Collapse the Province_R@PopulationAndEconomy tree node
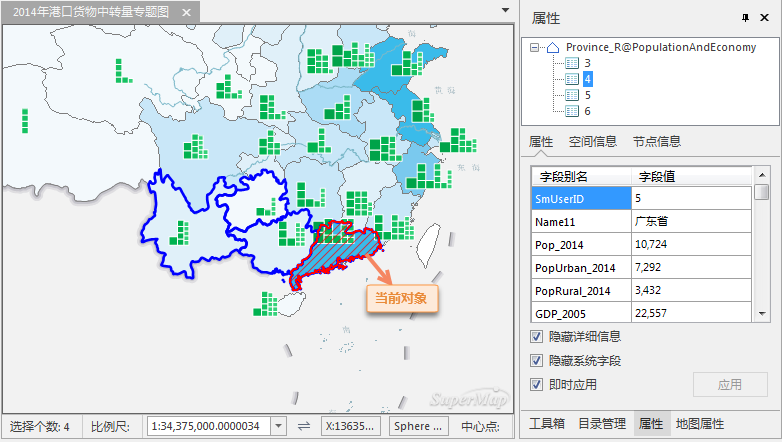Image resolution: width=782 pixels, height=442 pixels. [536, 47]
